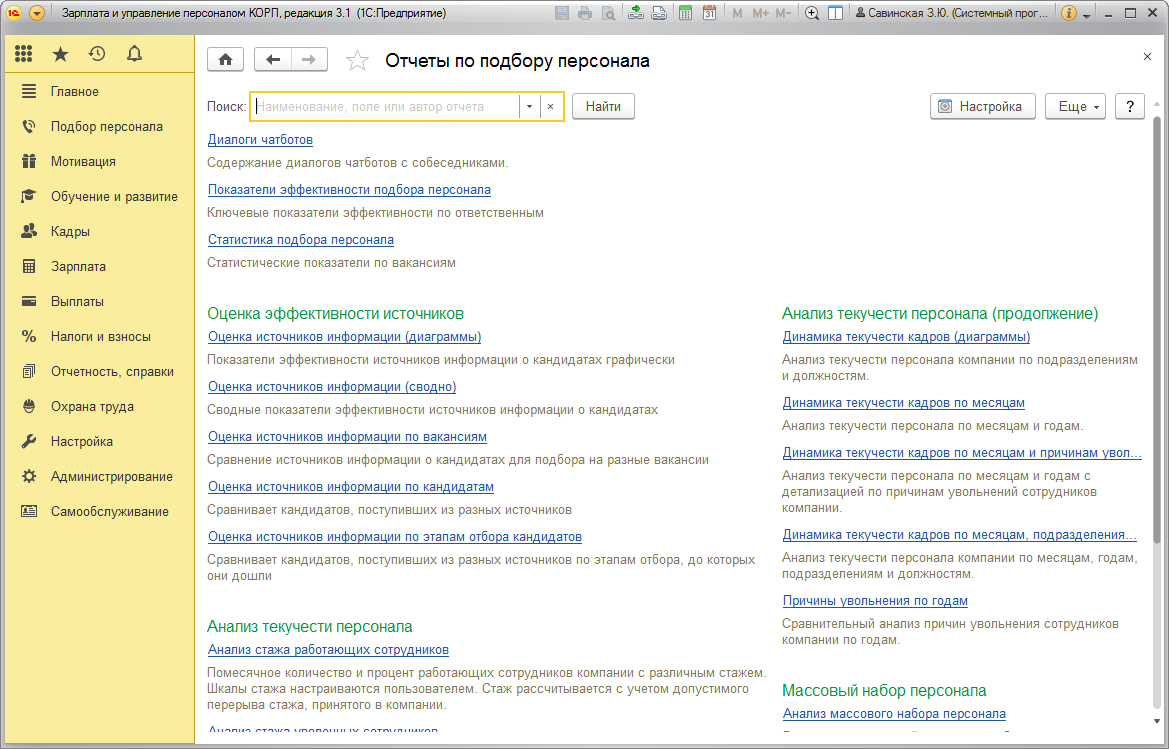Viewport: 1169px width, 749px height.
Task: Open Оценка источников информации по кандидатам
Action: click(x=350, y=487)
